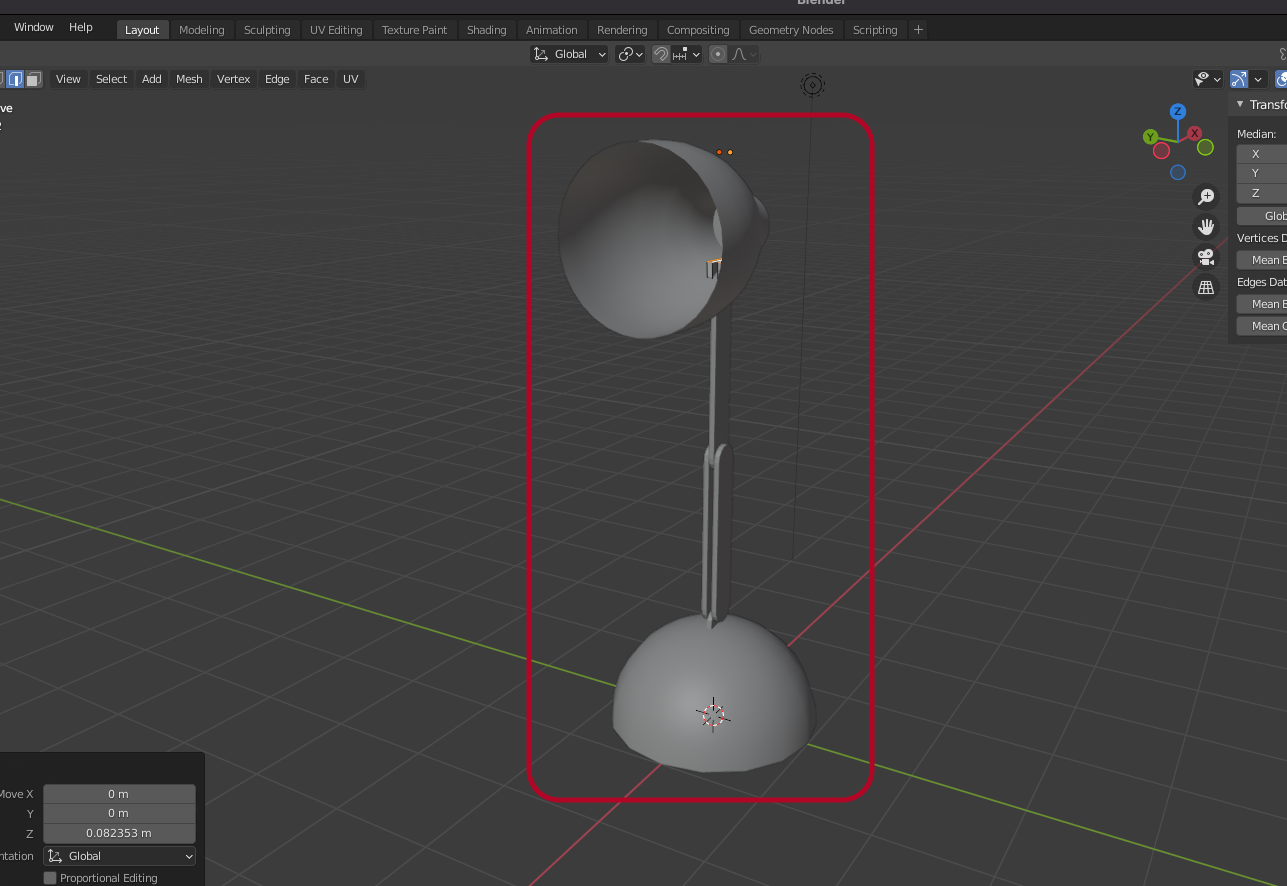Open the View menu in viewport header

(68, 79)
